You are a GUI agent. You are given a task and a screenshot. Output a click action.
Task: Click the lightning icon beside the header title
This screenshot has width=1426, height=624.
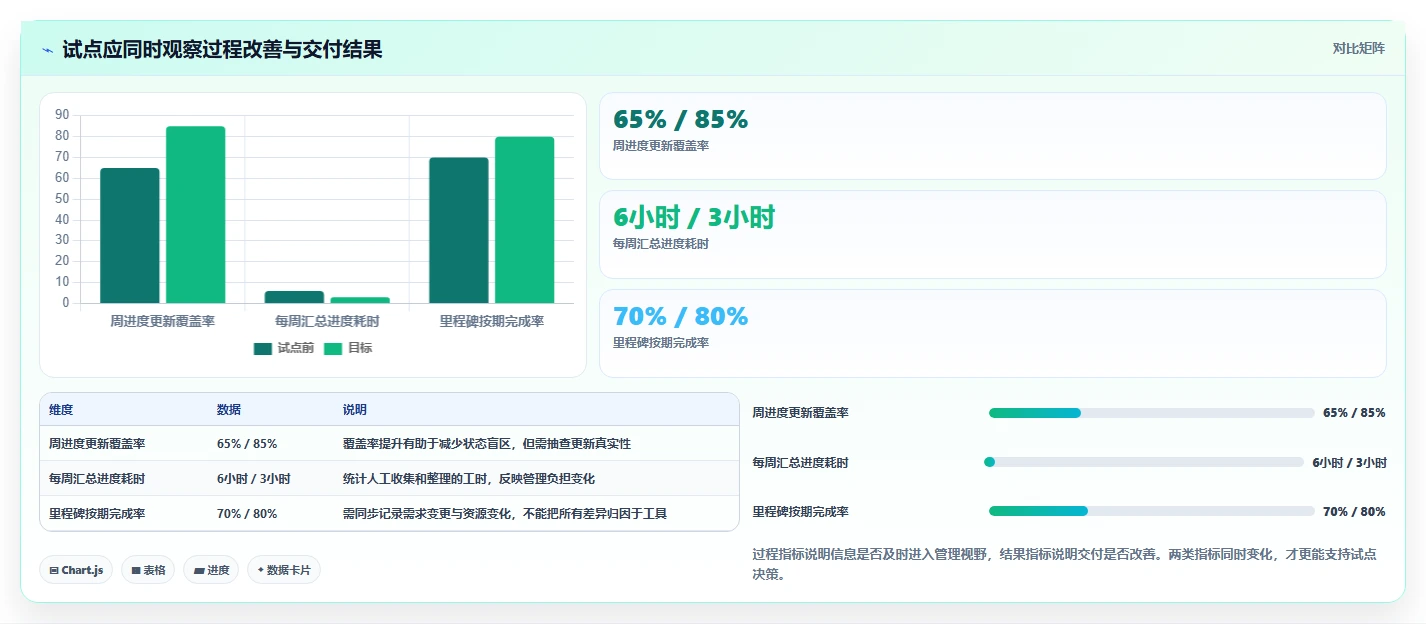coord(48,50)
